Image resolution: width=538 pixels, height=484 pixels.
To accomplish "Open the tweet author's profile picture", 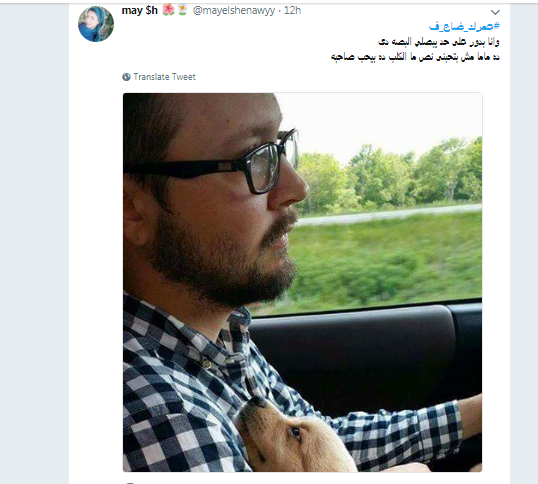I will point(96,24).
